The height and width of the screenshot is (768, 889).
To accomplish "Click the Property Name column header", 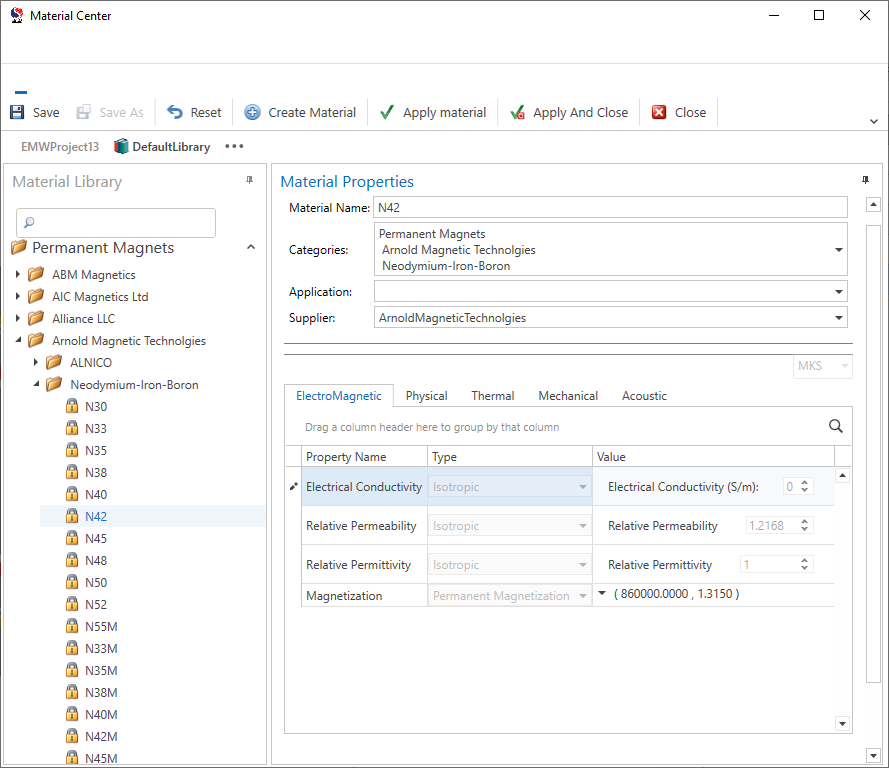I will [x=364, y=457].
